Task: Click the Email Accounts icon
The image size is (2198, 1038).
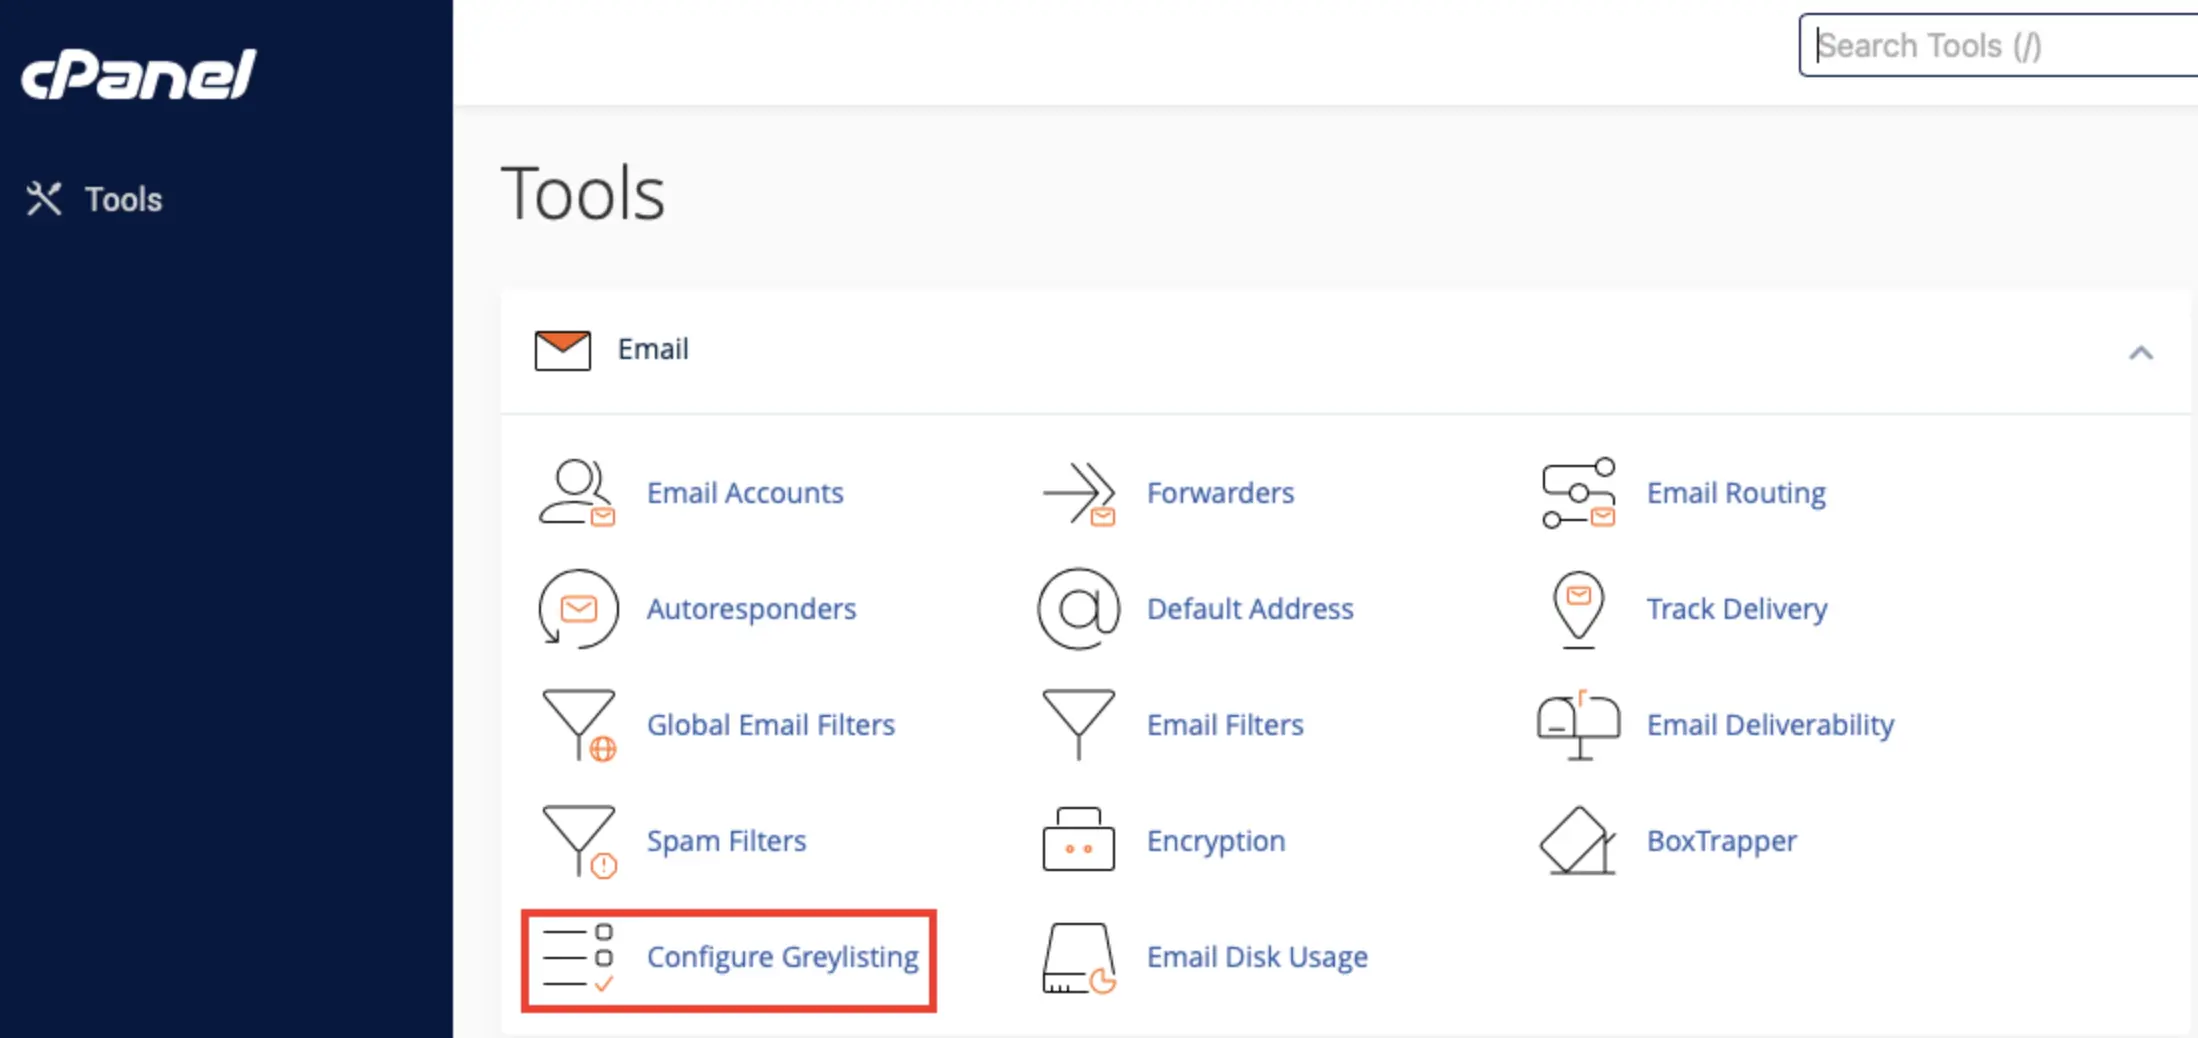Action: 577,493
